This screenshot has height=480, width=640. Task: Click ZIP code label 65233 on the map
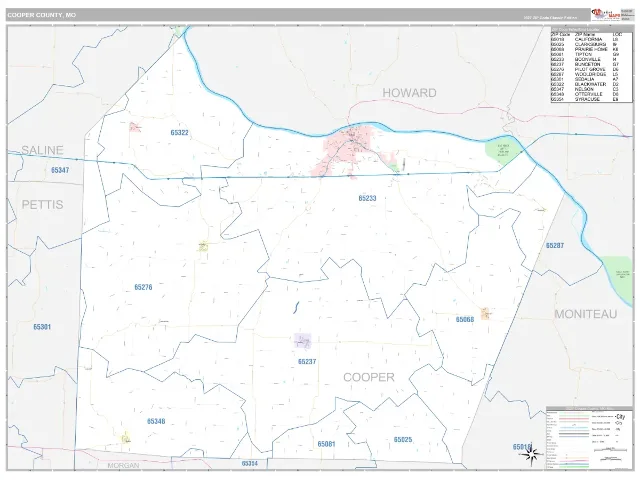[x=367, y=198]
